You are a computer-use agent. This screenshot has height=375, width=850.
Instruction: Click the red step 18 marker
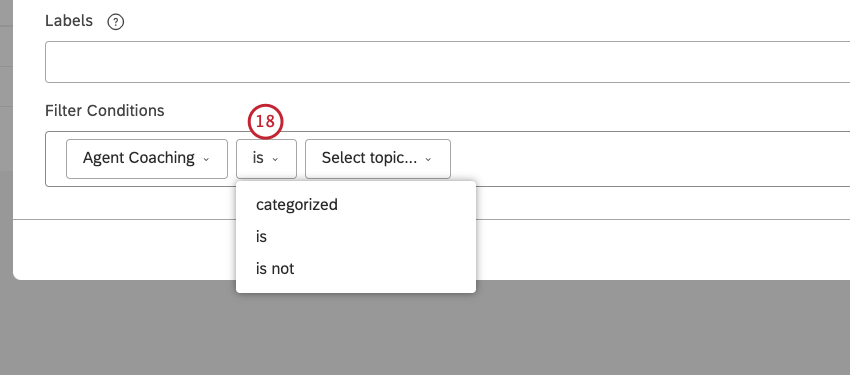(266, 121)
